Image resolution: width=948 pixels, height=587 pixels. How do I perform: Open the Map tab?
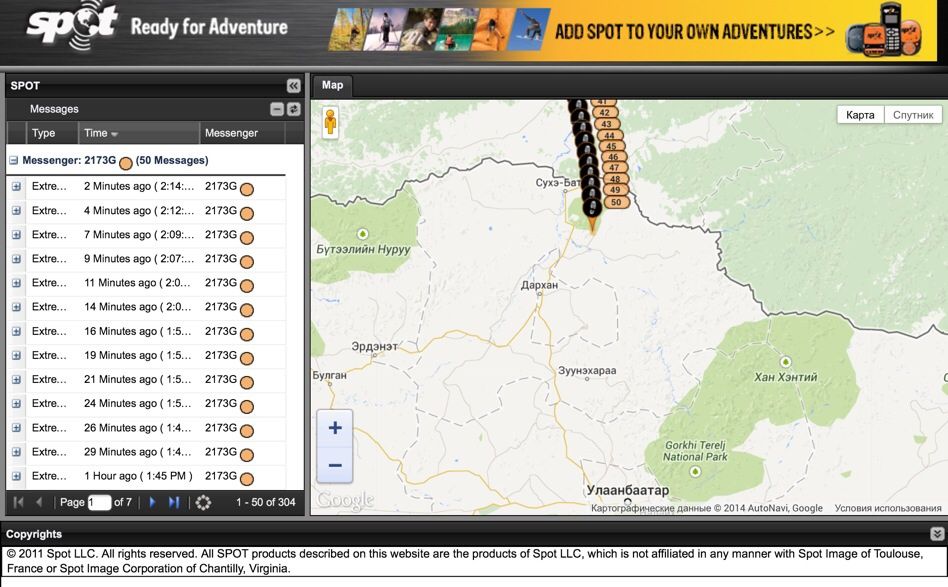332,86
